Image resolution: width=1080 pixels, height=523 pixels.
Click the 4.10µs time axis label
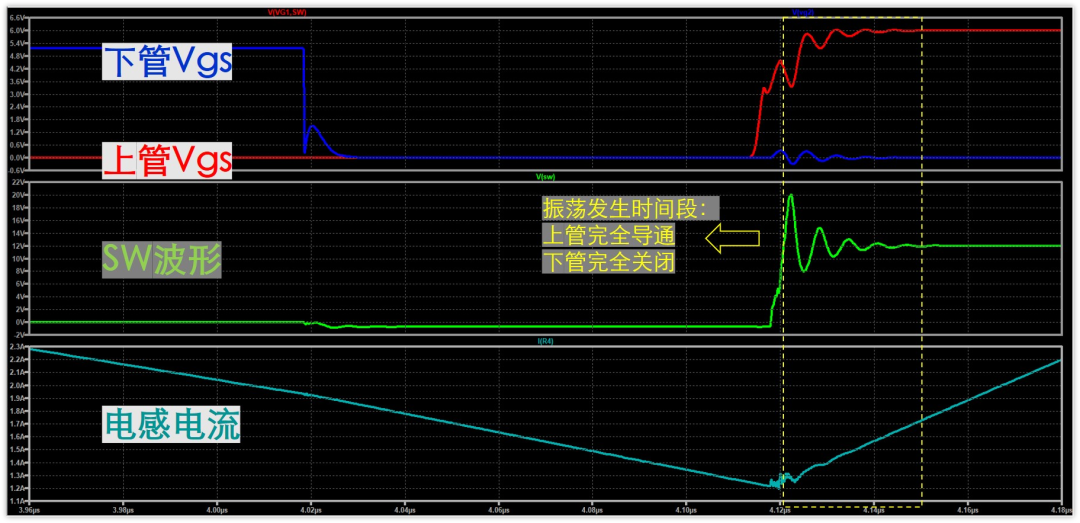coord(685,511)
